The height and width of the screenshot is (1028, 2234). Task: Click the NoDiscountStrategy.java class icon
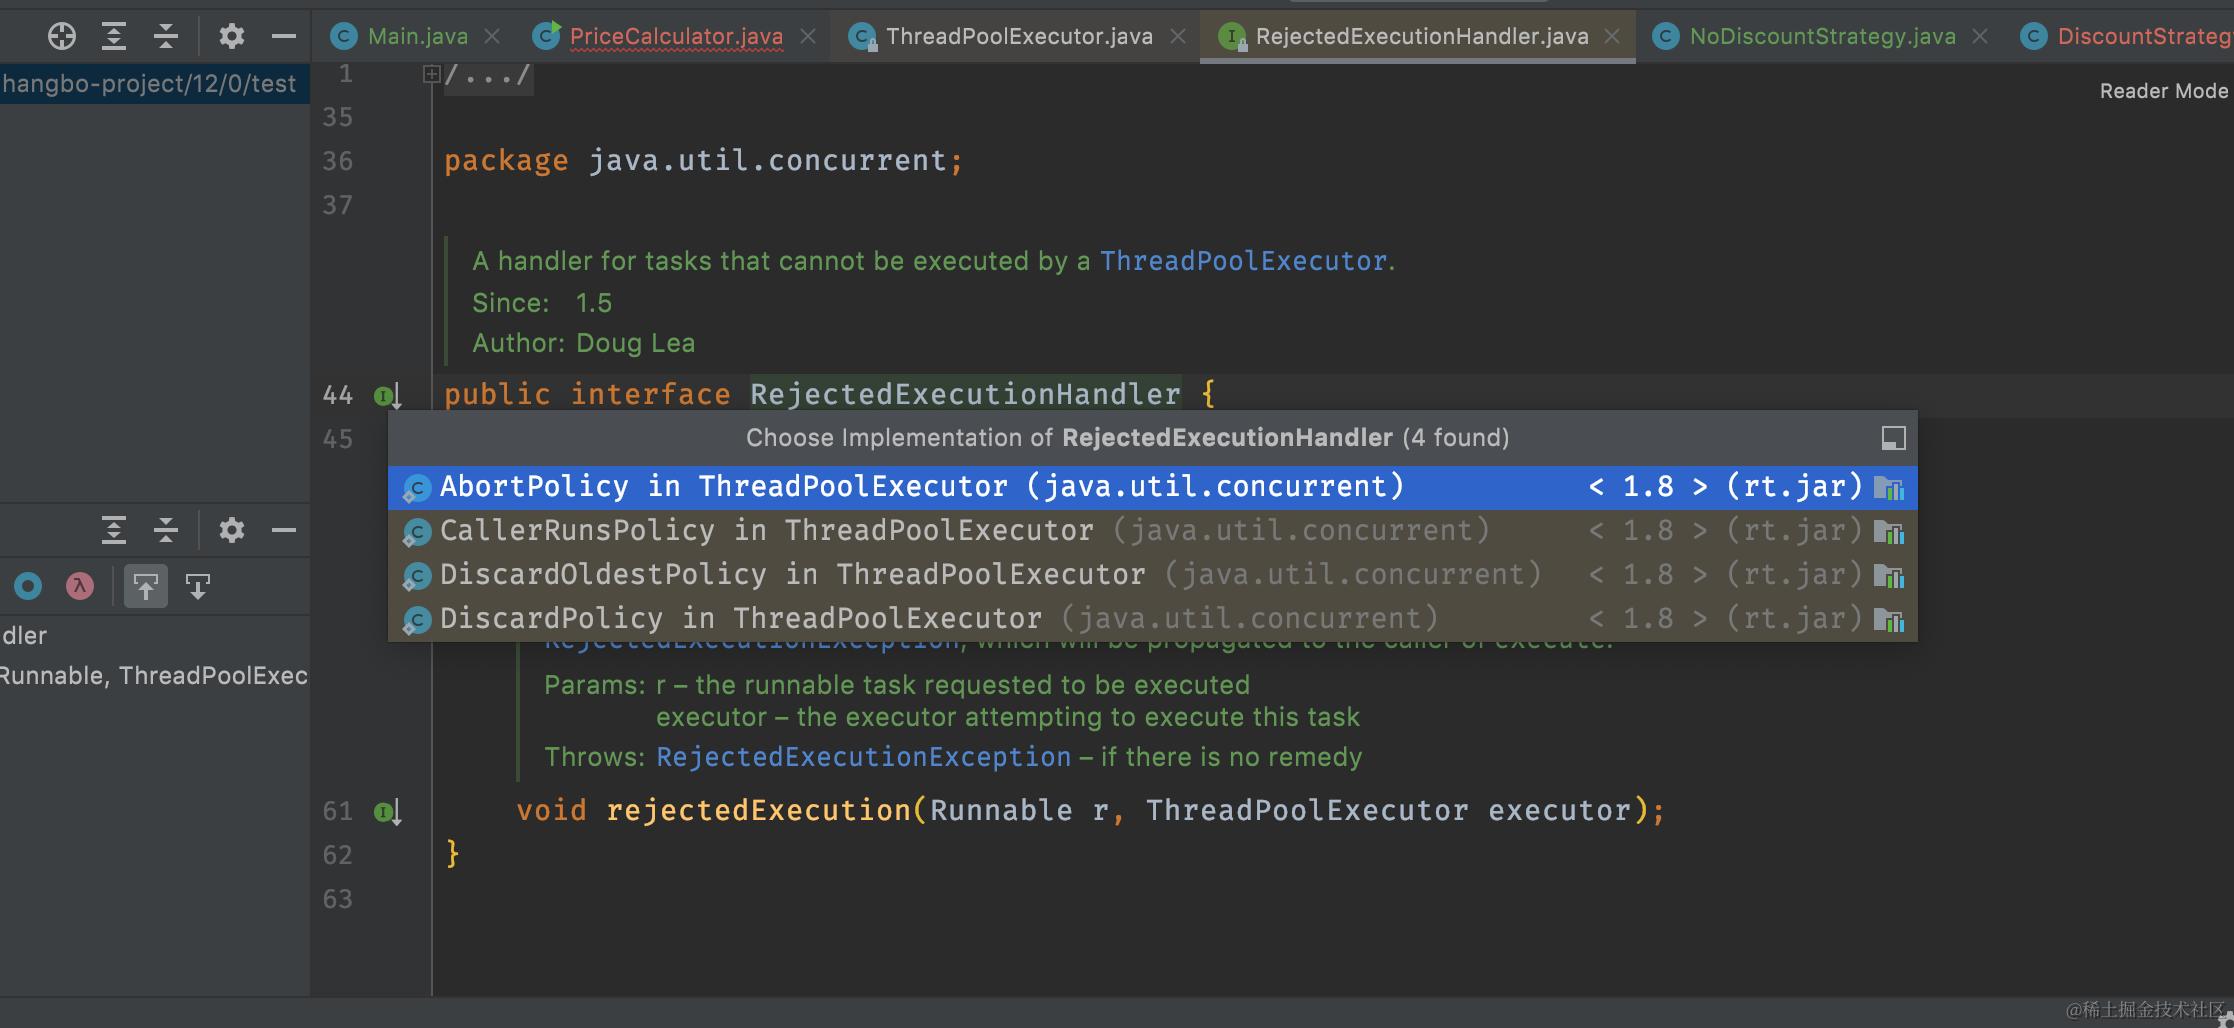pyautogui.click(x=1665, y=37)
